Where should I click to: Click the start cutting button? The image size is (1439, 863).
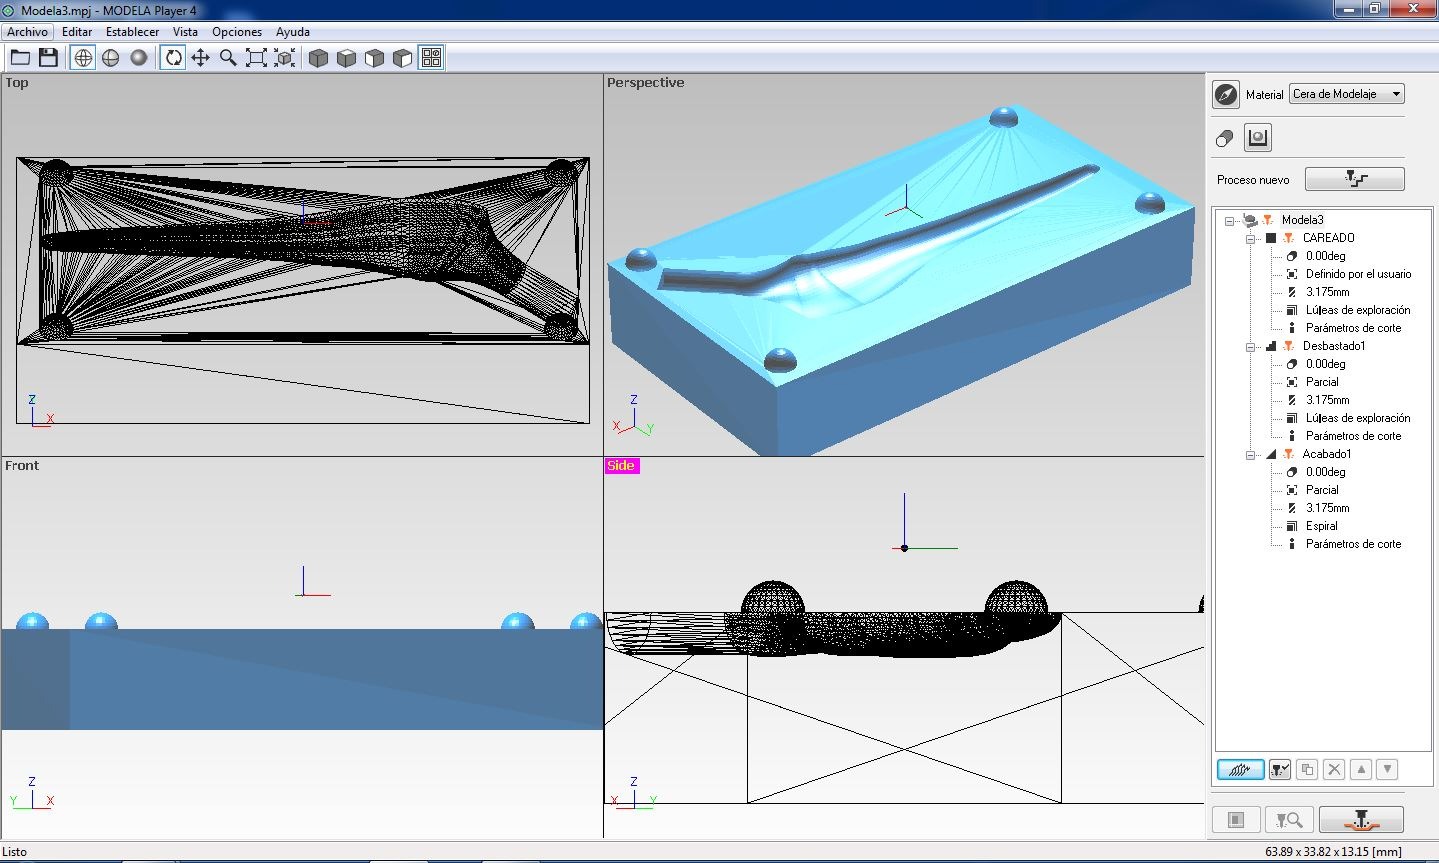pos(1361,820)
